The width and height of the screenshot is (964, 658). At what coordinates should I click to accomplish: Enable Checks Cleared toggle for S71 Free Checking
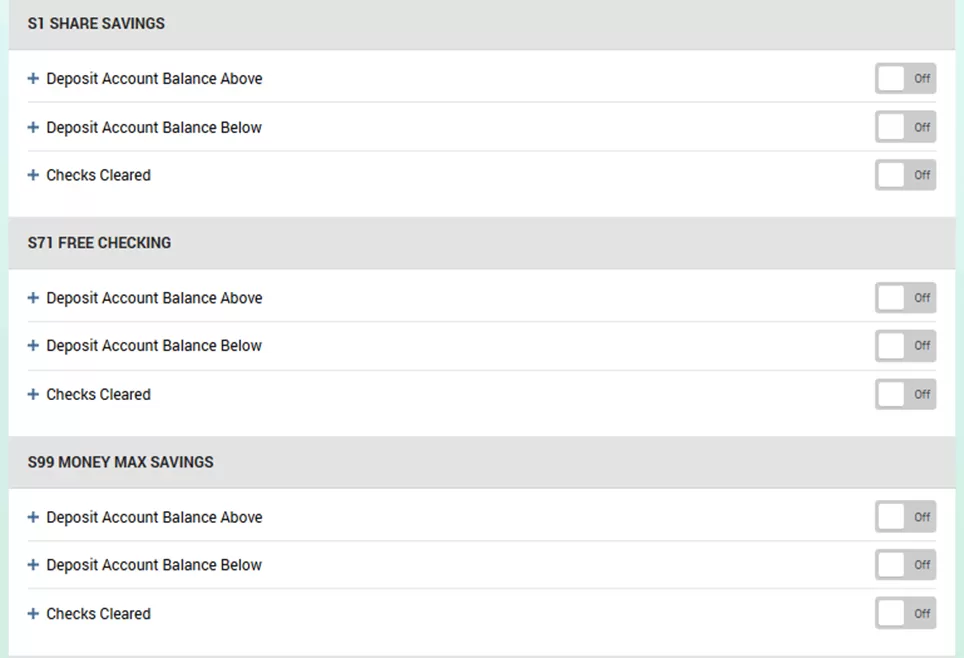pyautogui.click(x=906, y=394)
